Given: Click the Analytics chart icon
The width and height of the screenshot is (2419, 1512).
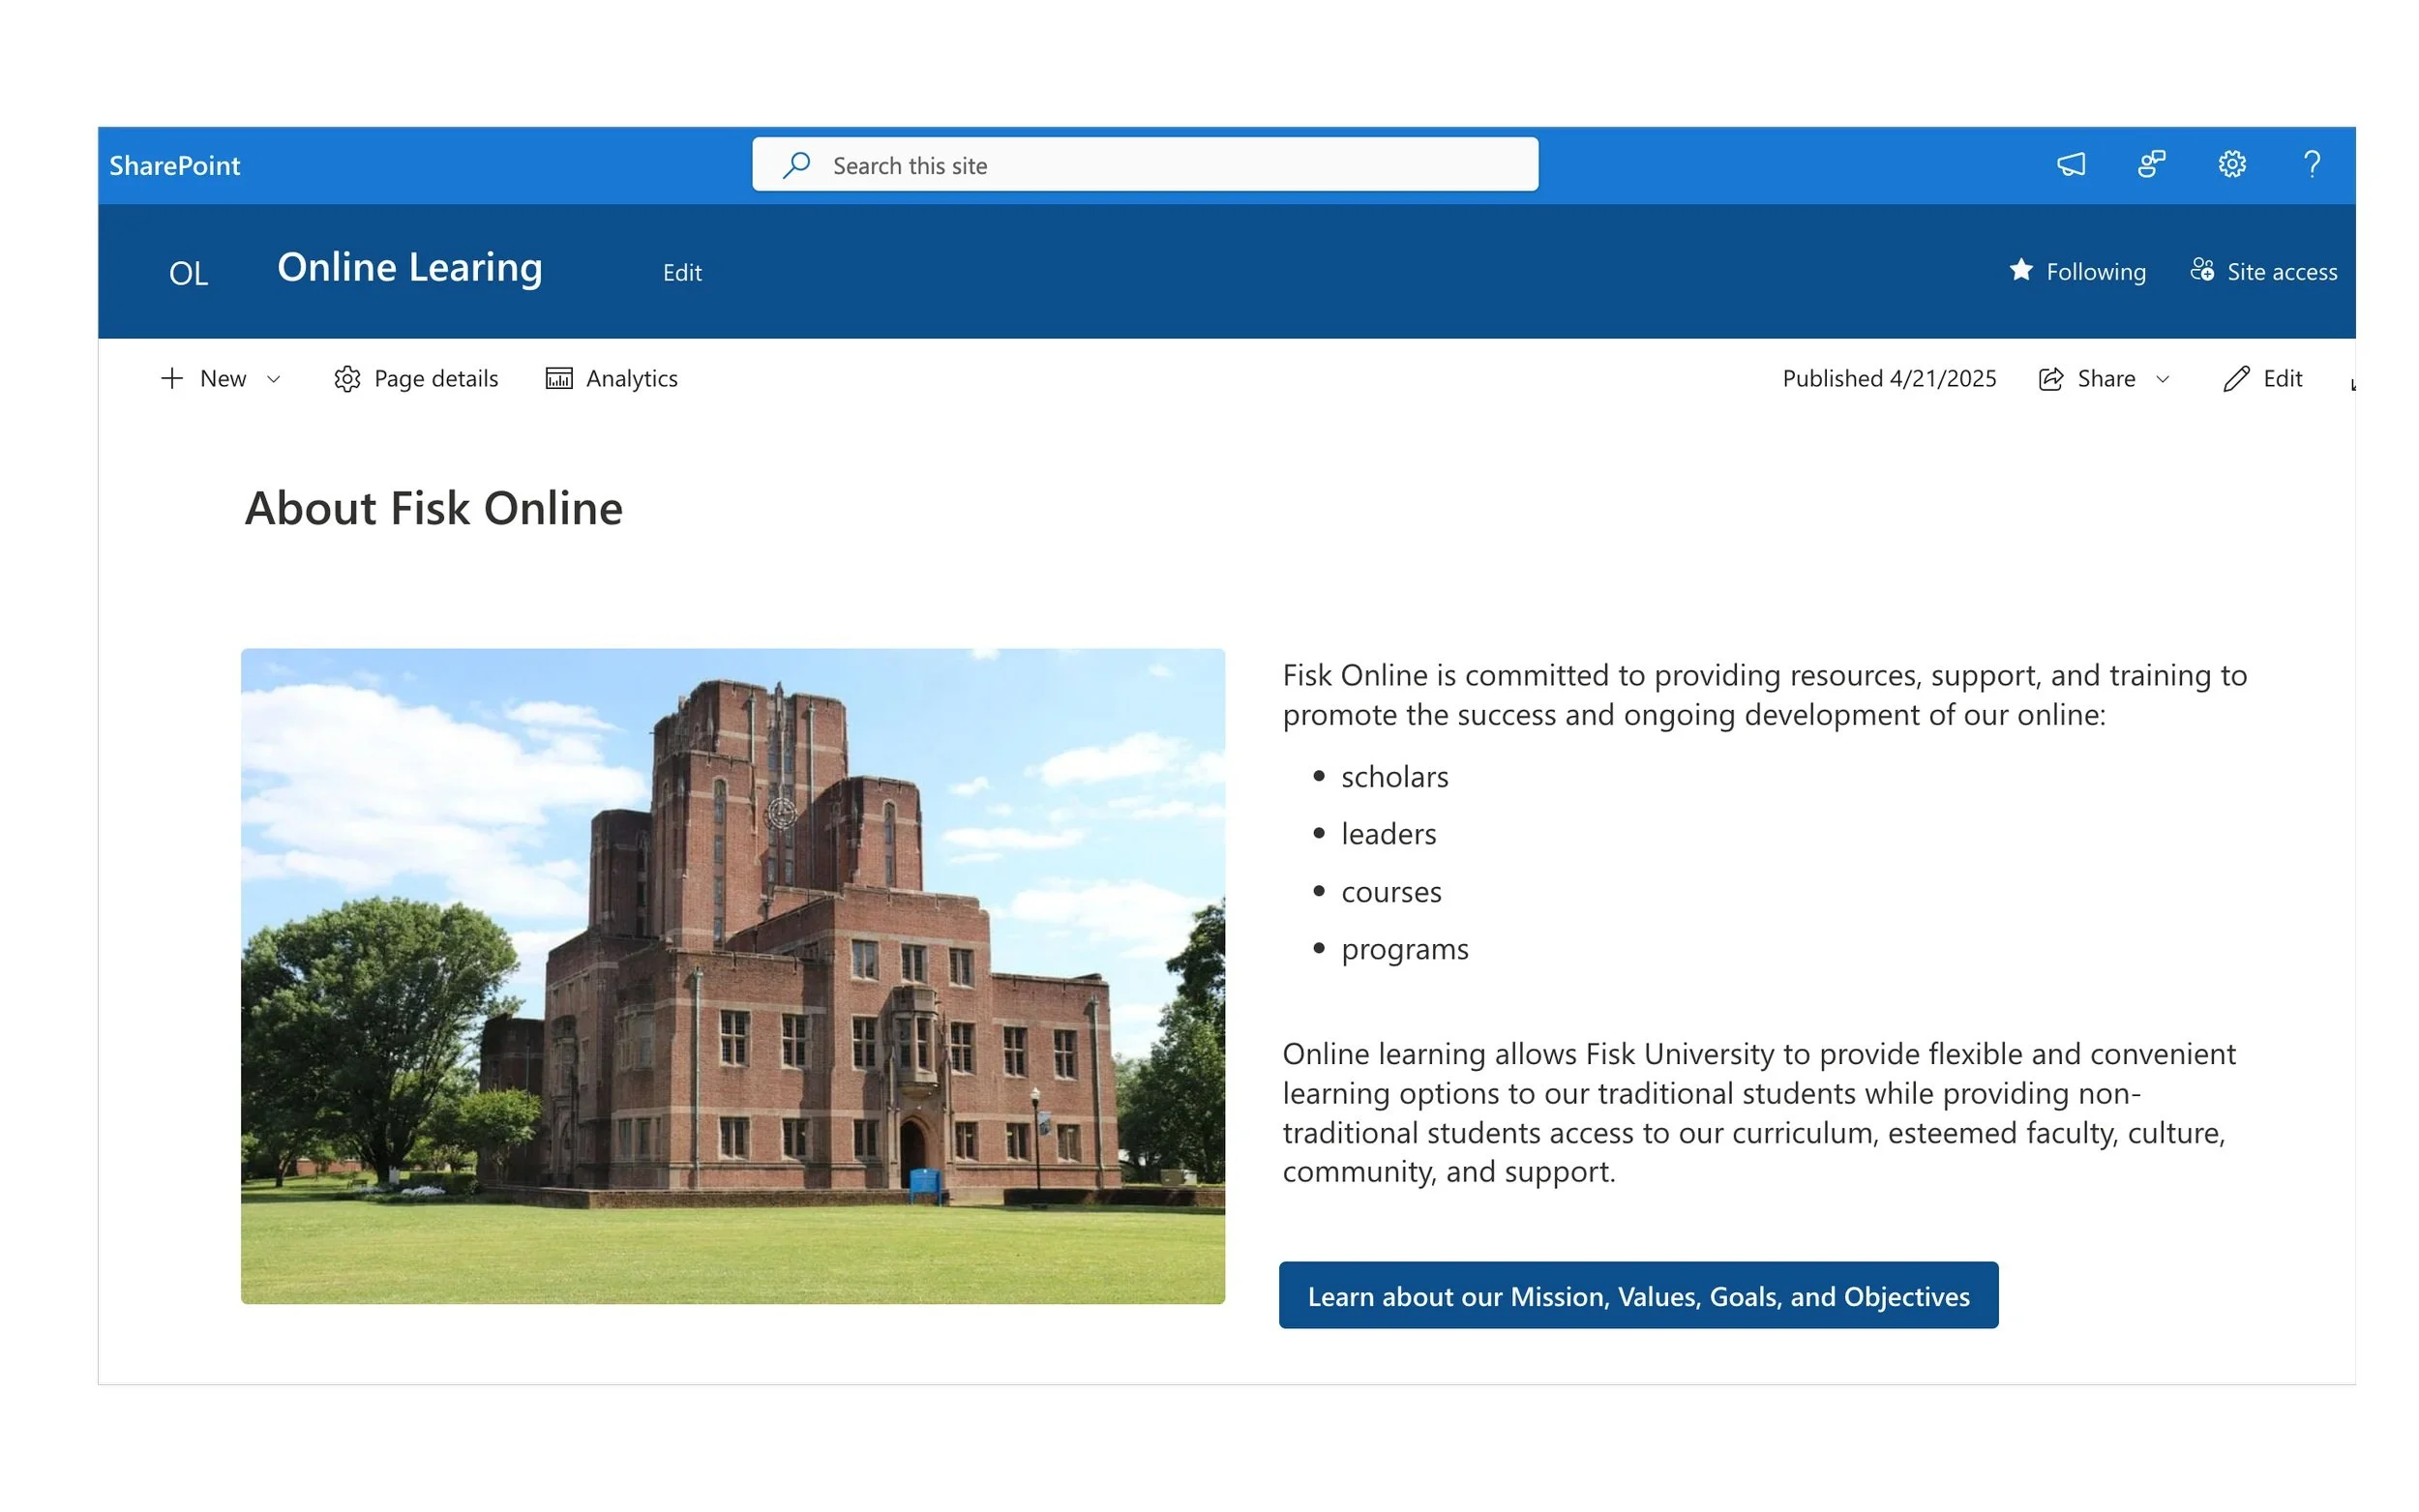Looking at the screenshot, I should coord(559,379).
